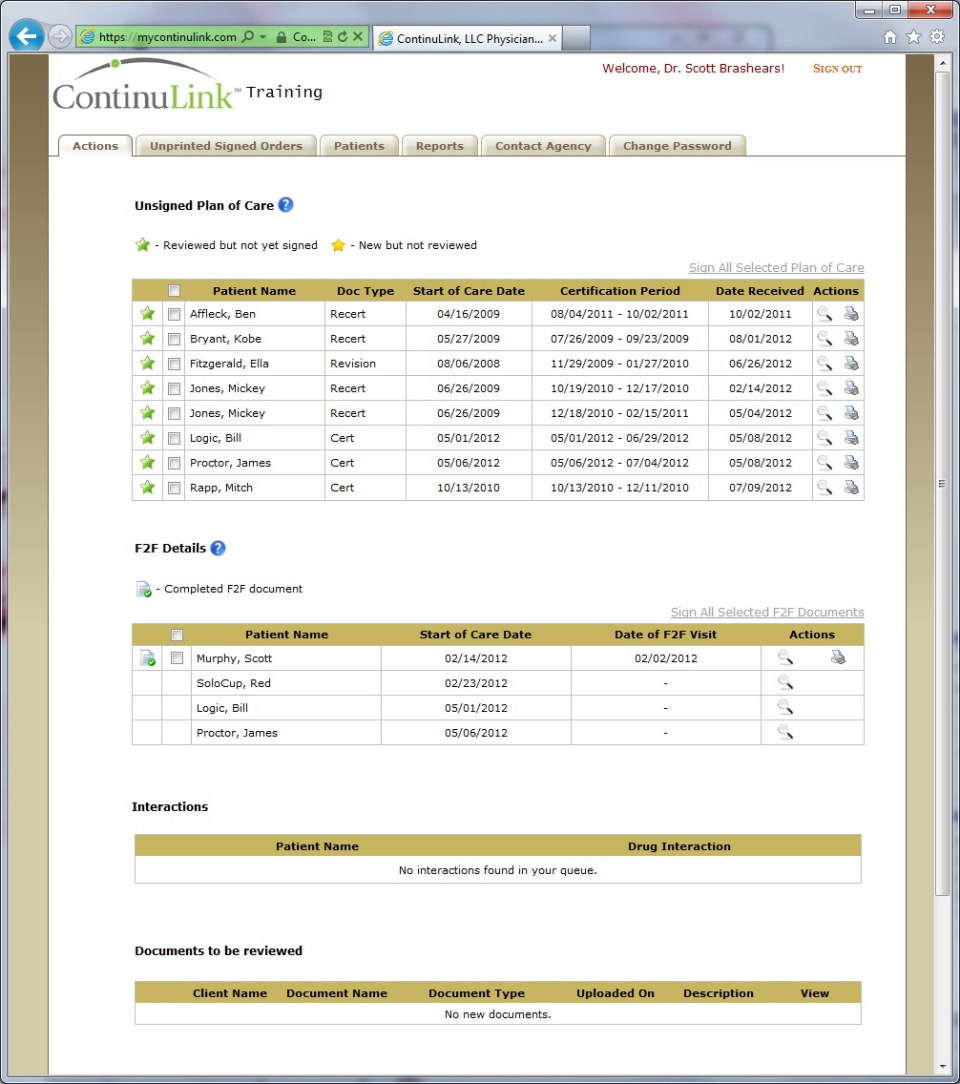Check the box for Fitzgerald, Ella

pos(174,364)
